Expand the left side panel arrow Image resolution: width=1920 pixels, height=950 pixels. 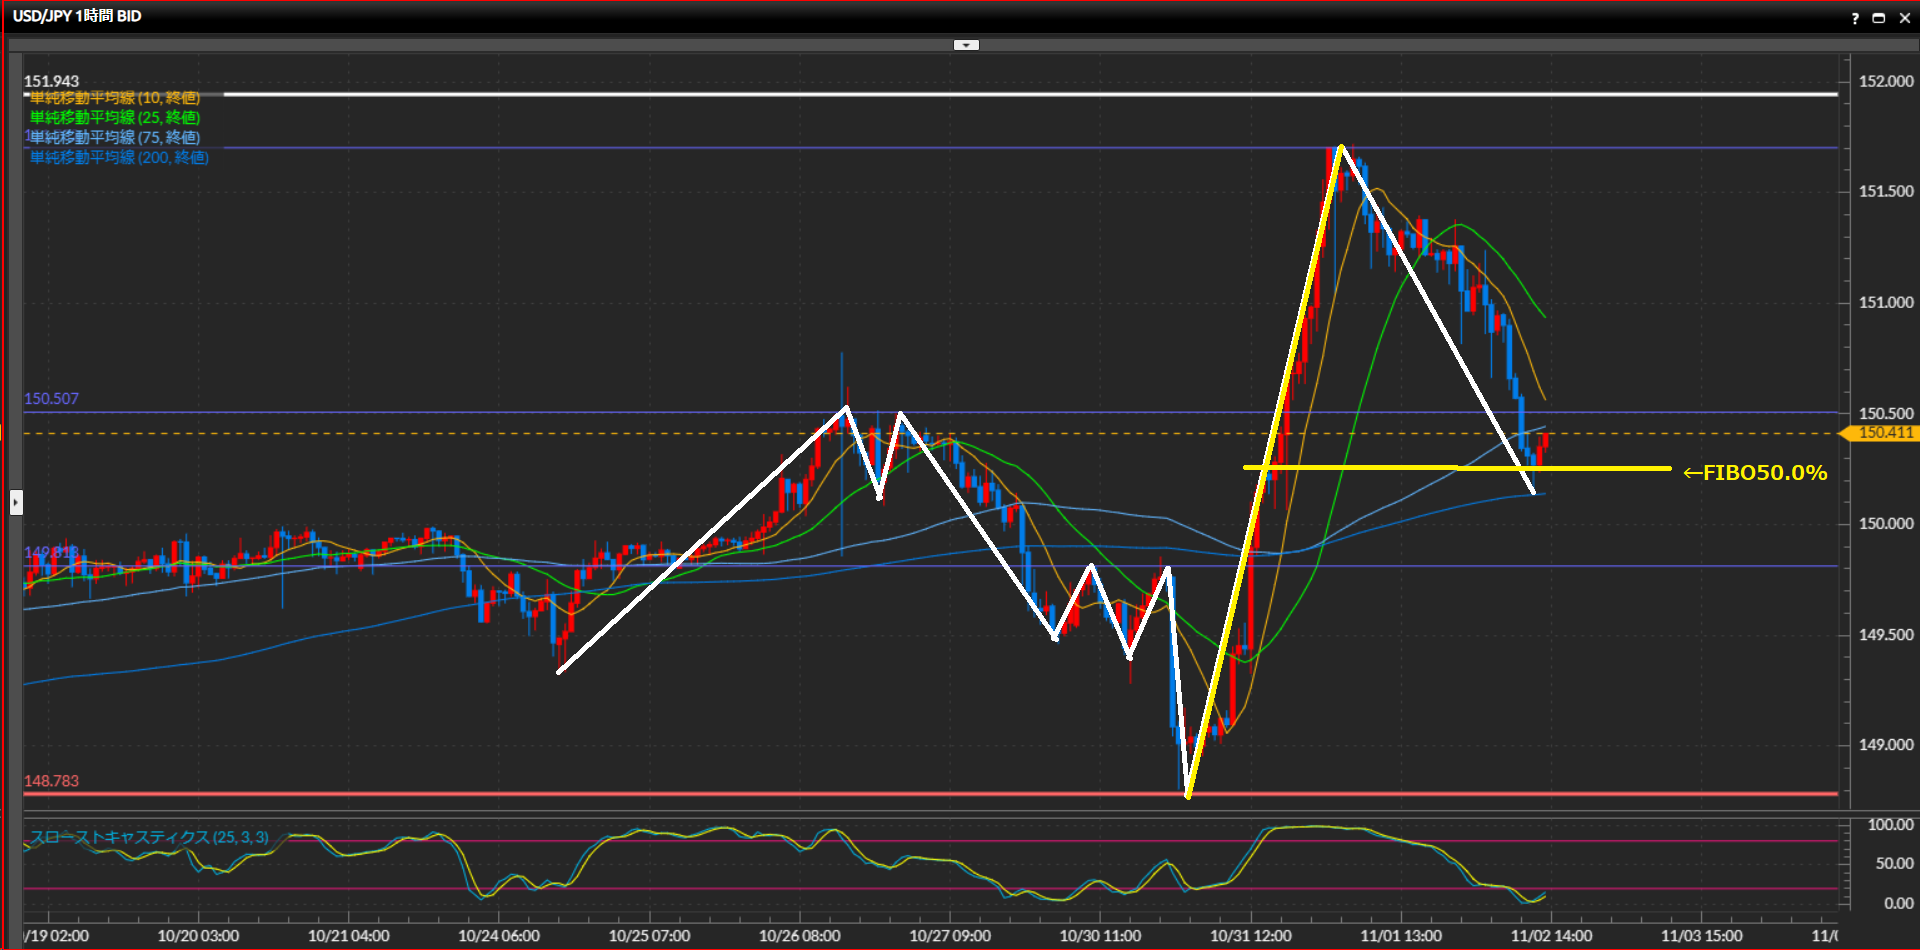[16, 502]
